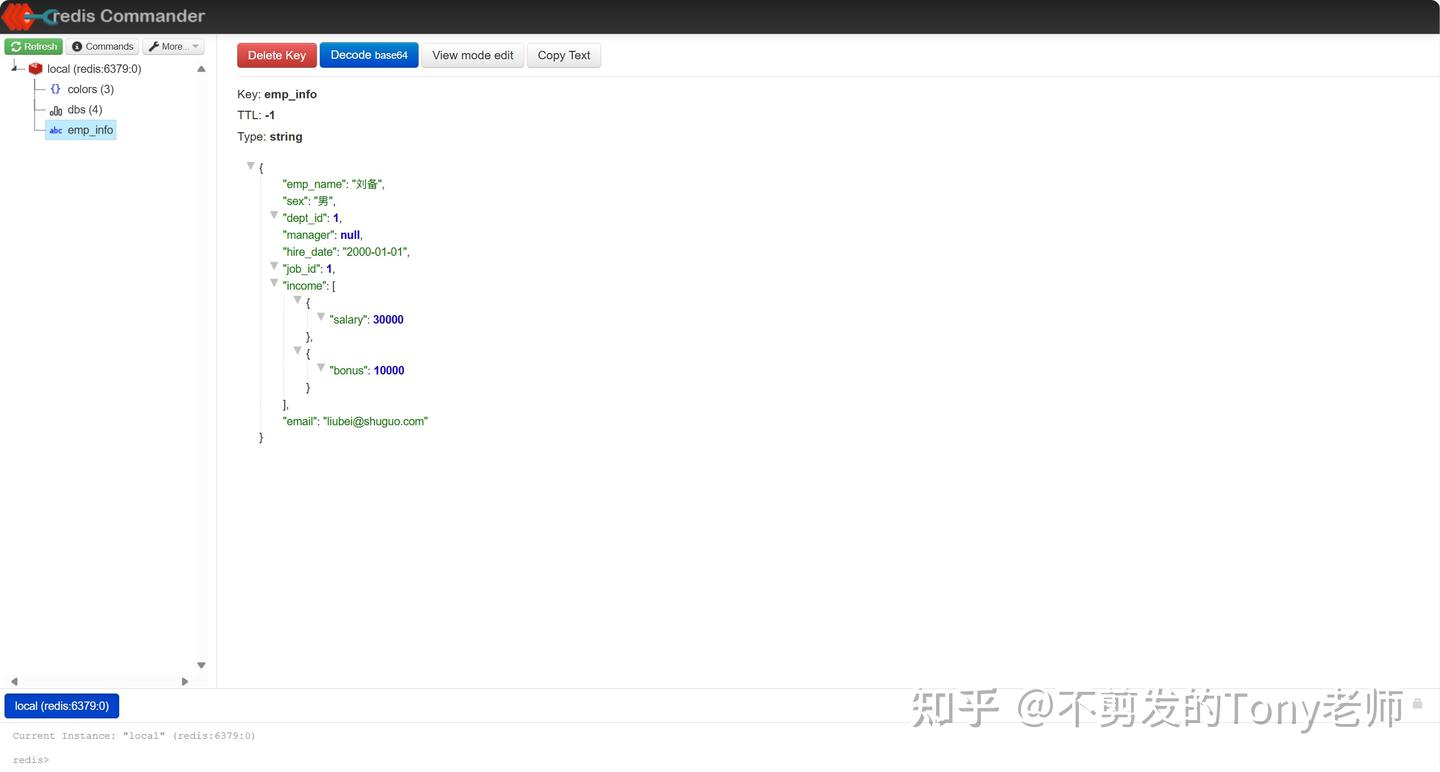The image size is (1440, 772).
Task: Click the hash icon next to colors key
Action: [x=56, y=89]
